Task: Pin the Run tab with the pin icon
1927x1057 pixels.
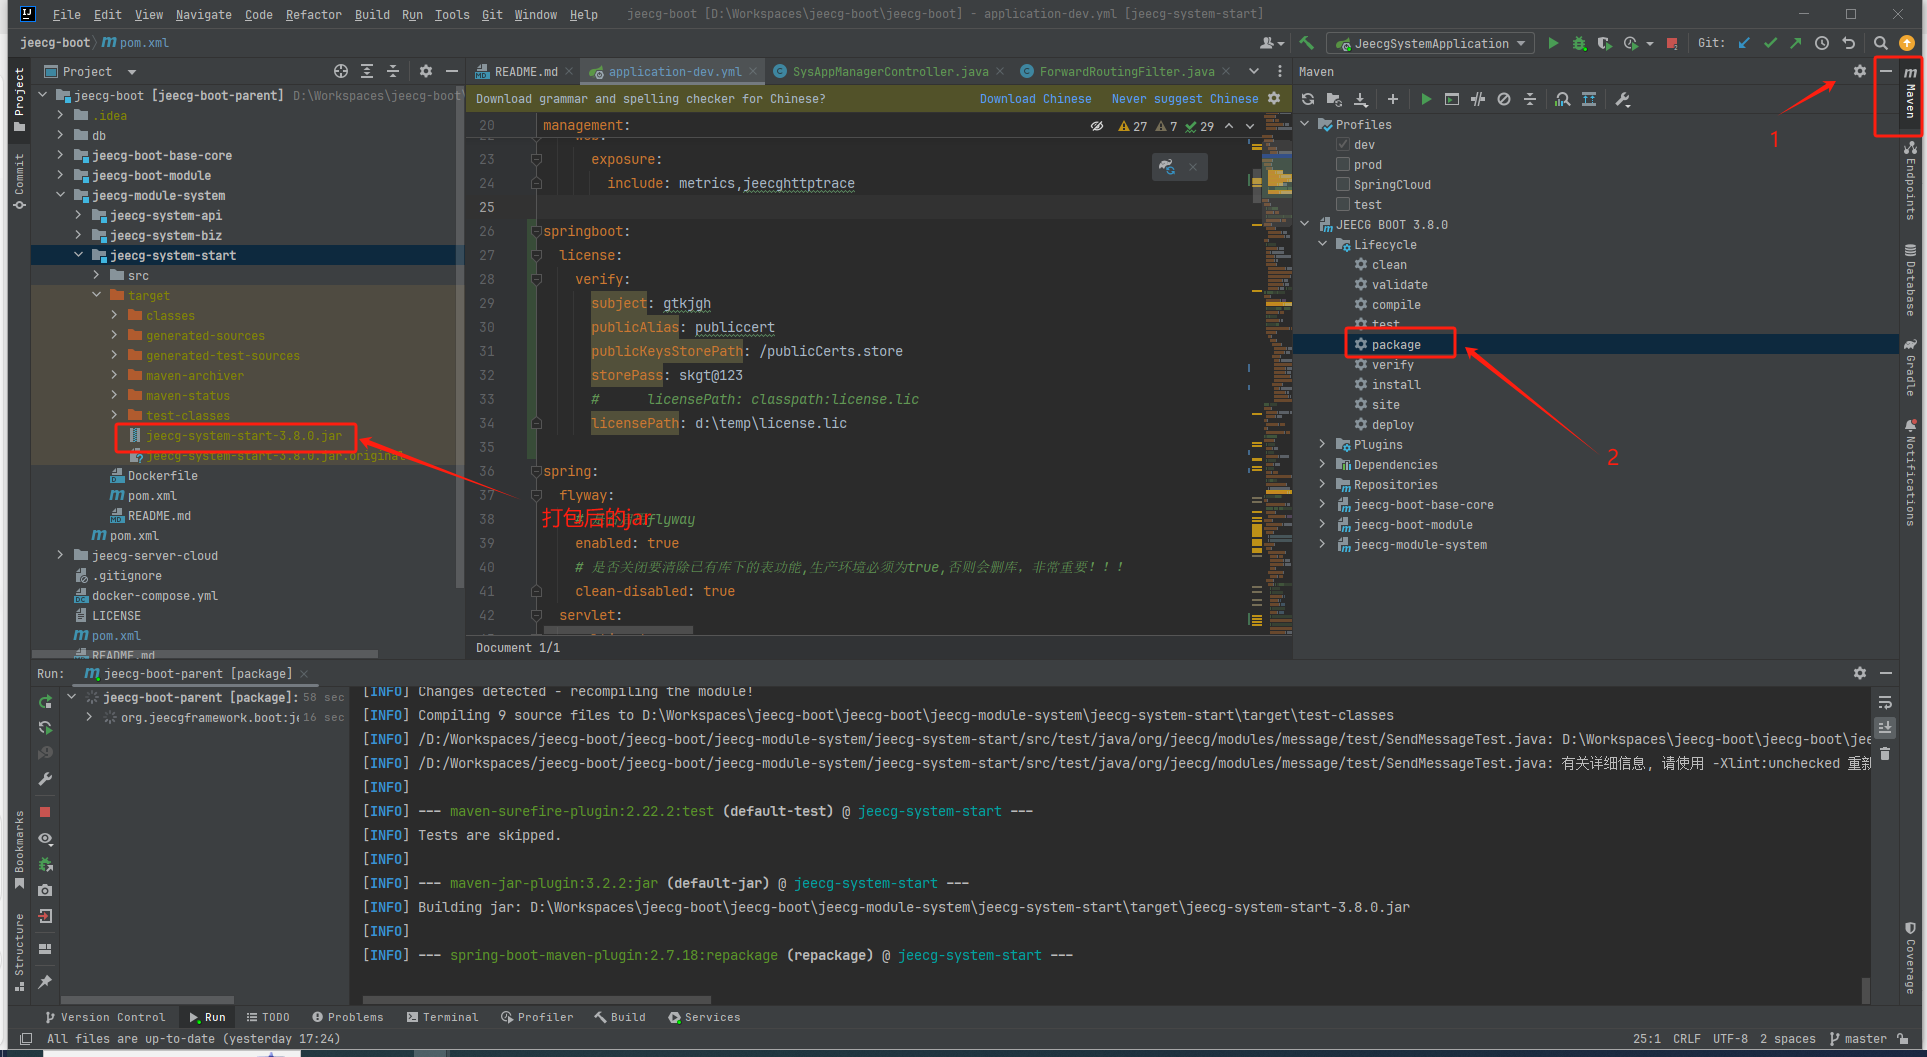Action: [45, 982]
